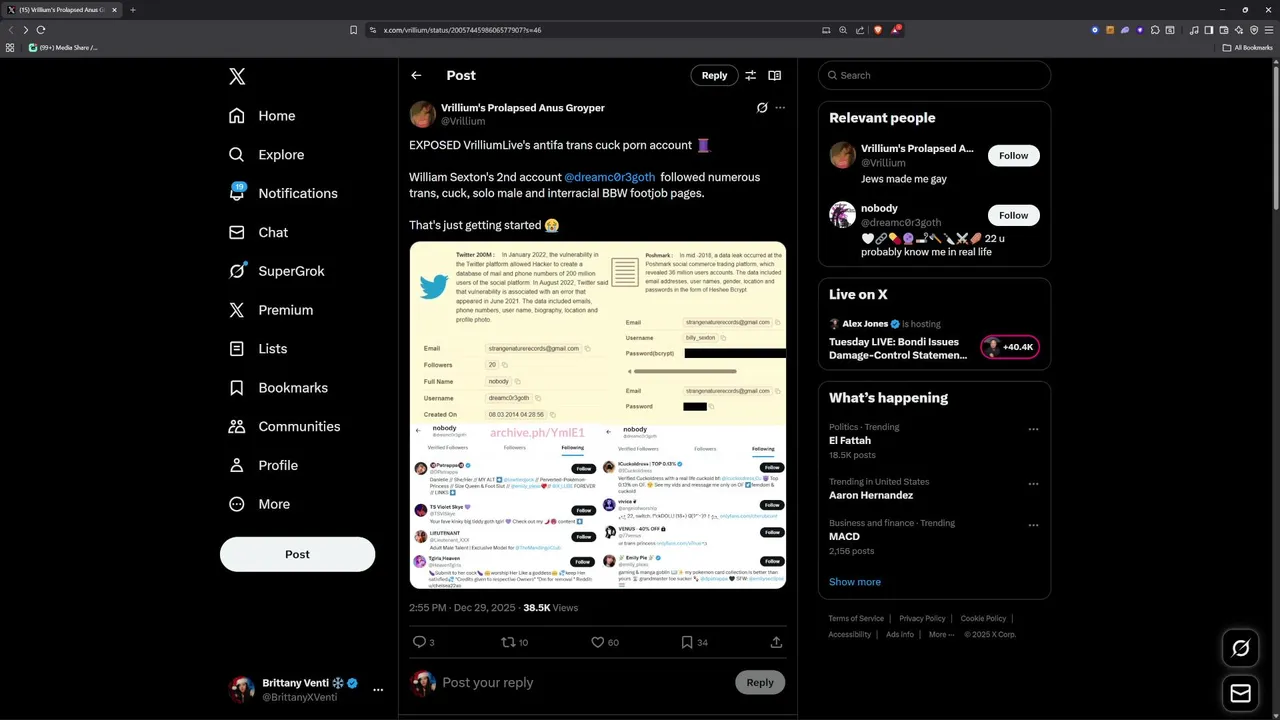Click the share icon under the post
The width and height of the screenshot is (1280, 720).
(776, 642)
